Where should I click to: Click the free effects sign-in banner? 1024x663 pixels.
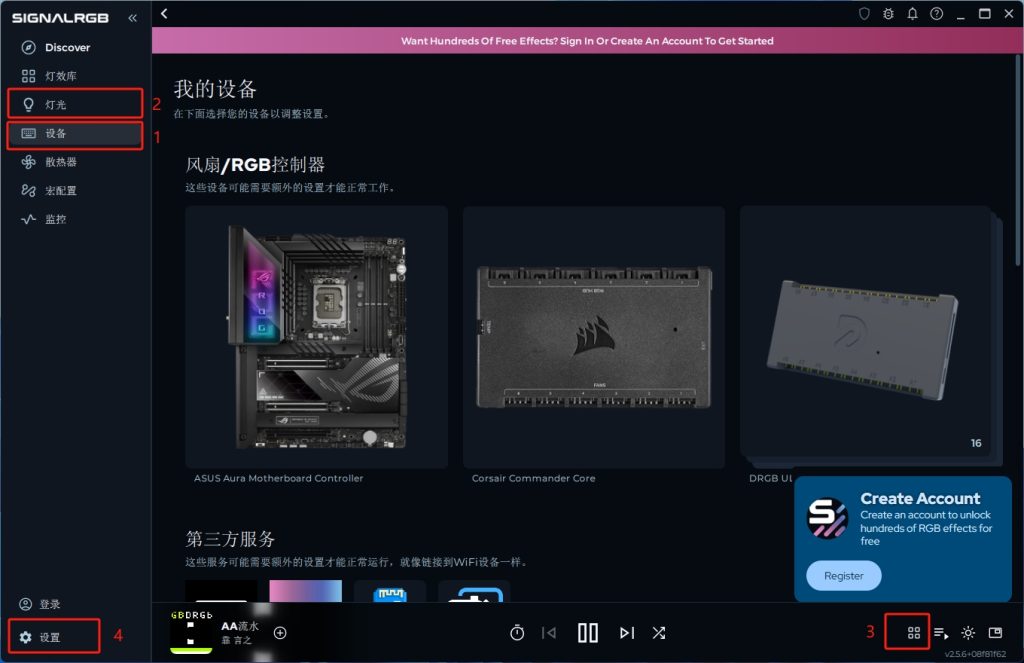click(x=587, y=40)
